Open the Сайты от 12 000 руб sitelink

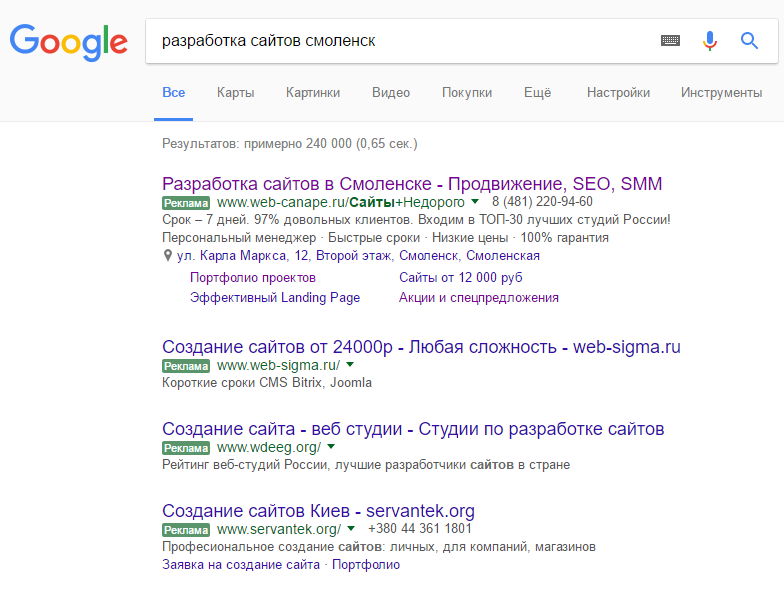point(460,278)
